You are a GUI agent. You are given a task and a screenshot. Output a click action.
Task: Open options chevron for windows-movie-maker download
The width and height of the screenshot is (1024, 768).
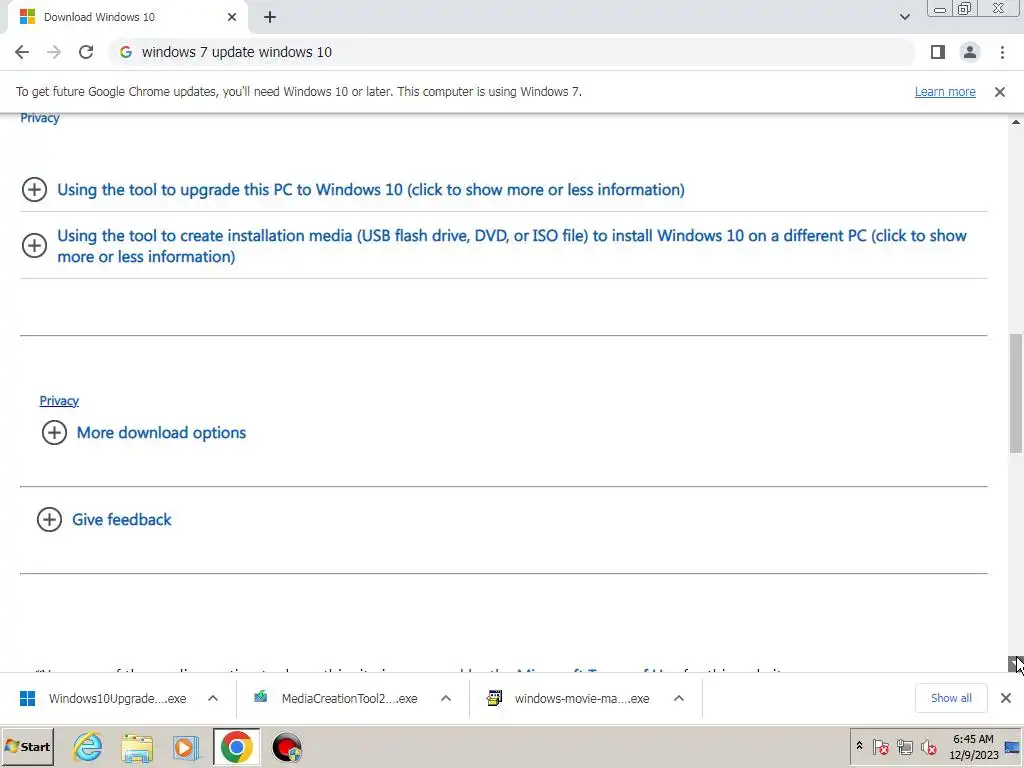click(679, 699)
